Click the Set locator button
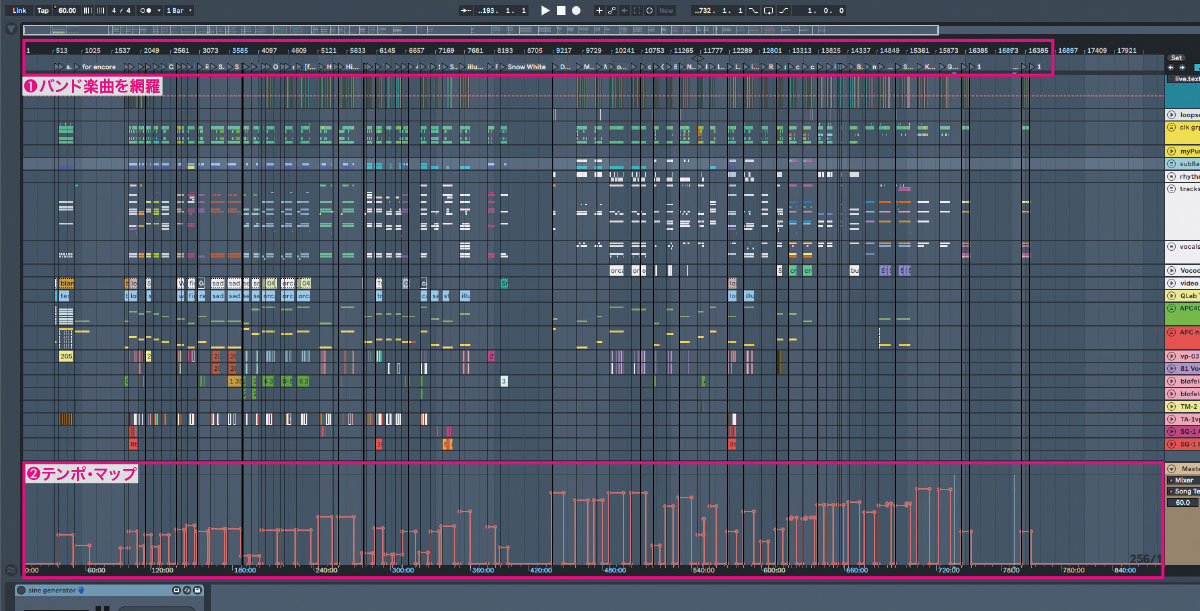1200x611 pixels. [x=1177, y=58]
